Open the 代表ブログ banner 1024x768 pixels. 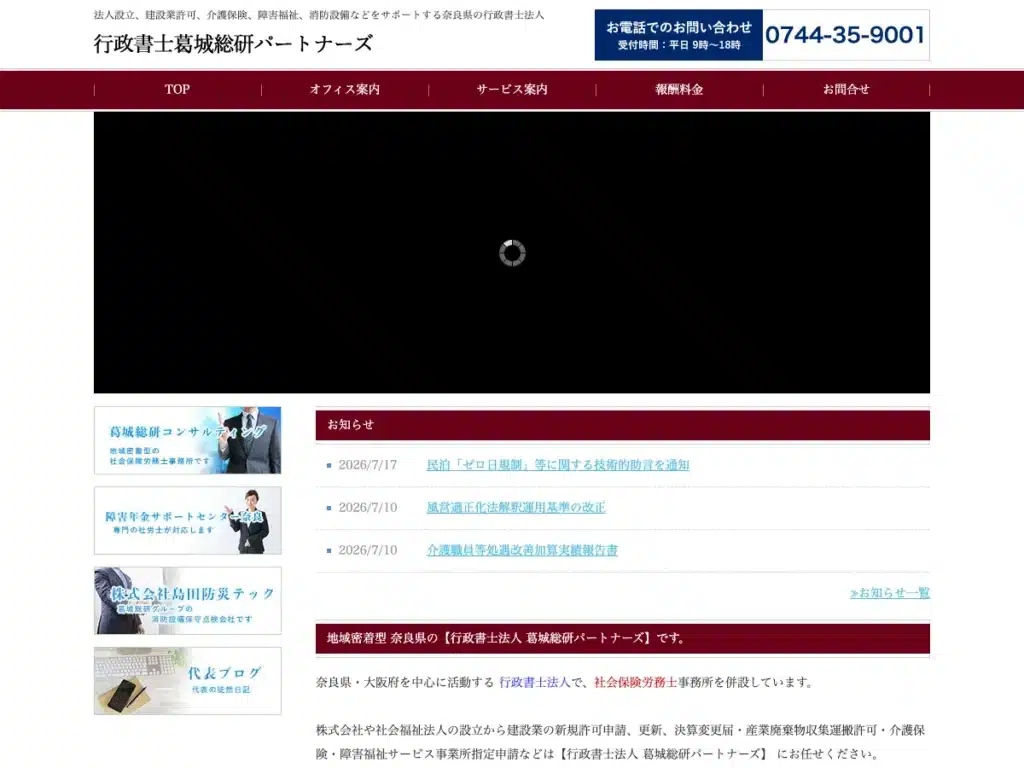coord(187,681)
